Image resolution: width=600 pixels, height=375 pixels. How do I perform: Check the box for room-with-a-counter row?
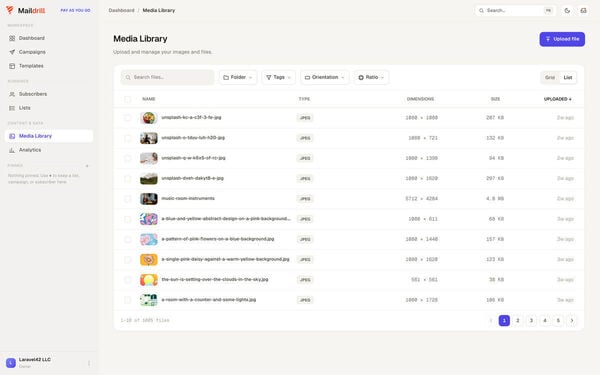point(127,300)
